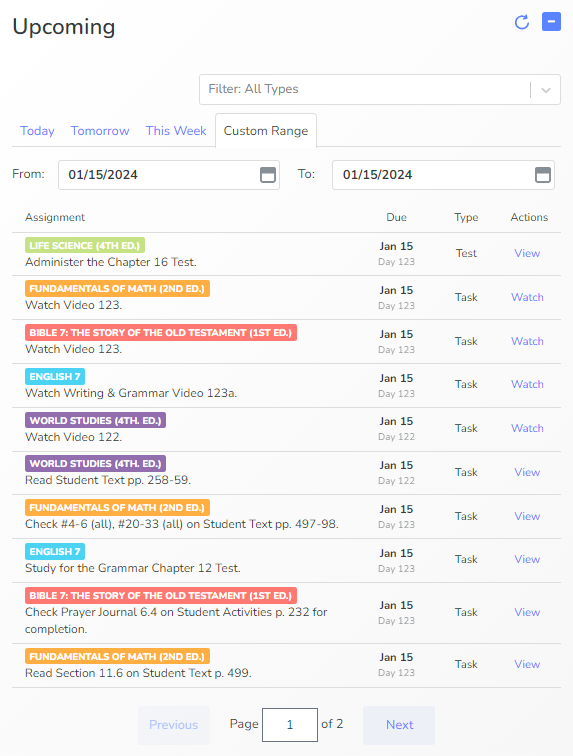This screenshot has width=573, height=756.
Task: Open calendar picker in To date field
Action: pyautogui.click(x=543, y=175)
